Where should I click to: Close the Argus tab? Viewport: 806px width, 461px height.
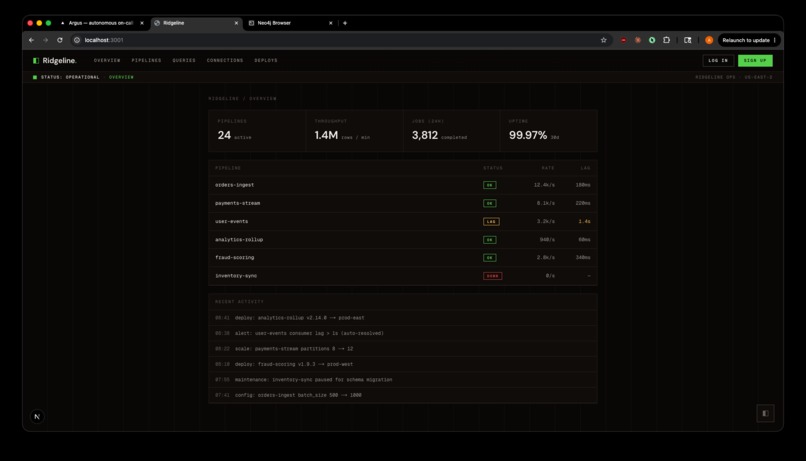142,23
